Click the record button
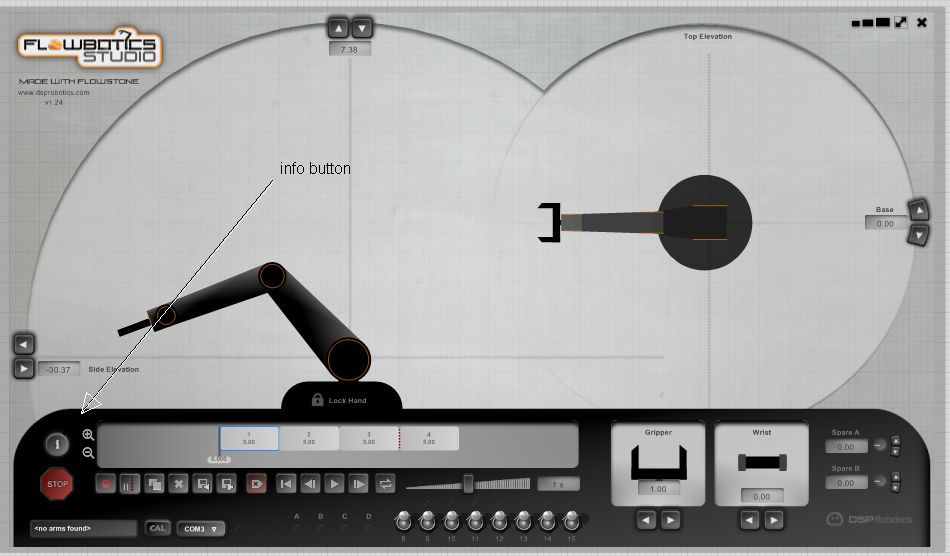 (x=107, y=484)
